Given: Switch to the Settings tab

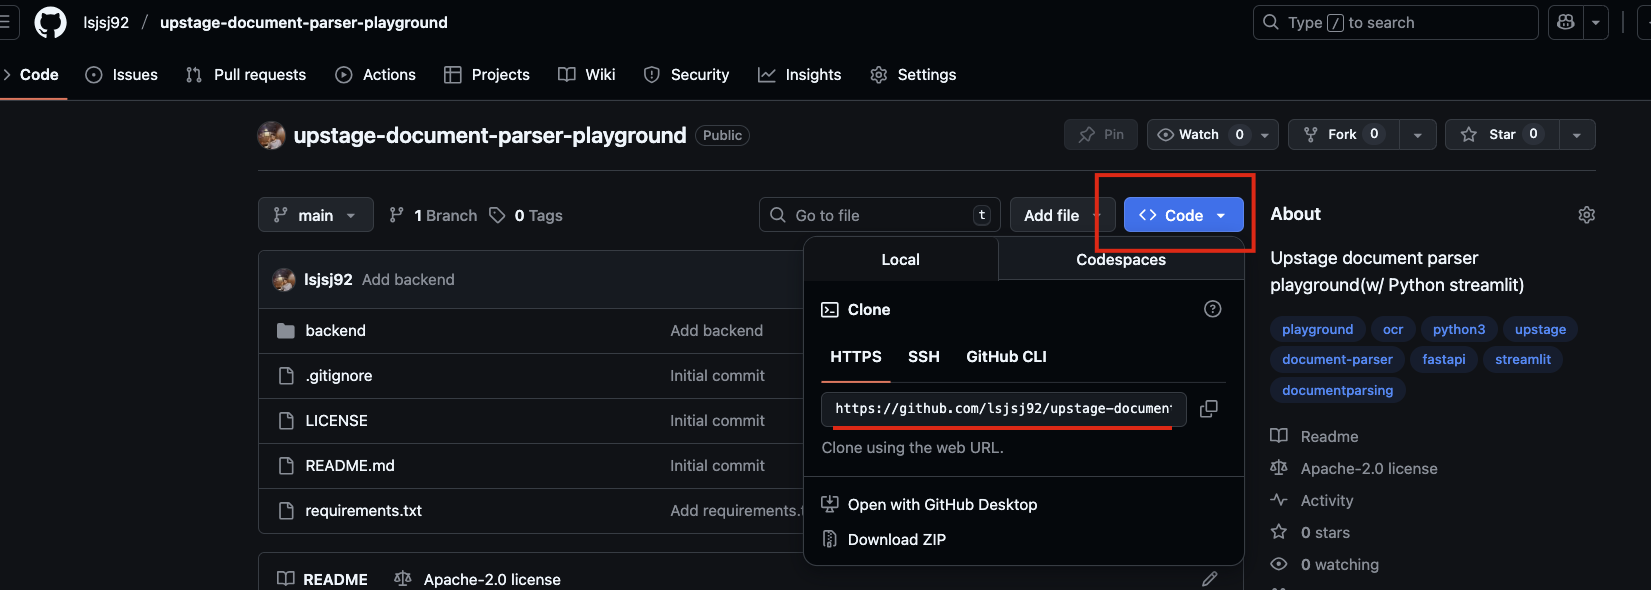Looking at the screenshot, I should pos(913,75).
